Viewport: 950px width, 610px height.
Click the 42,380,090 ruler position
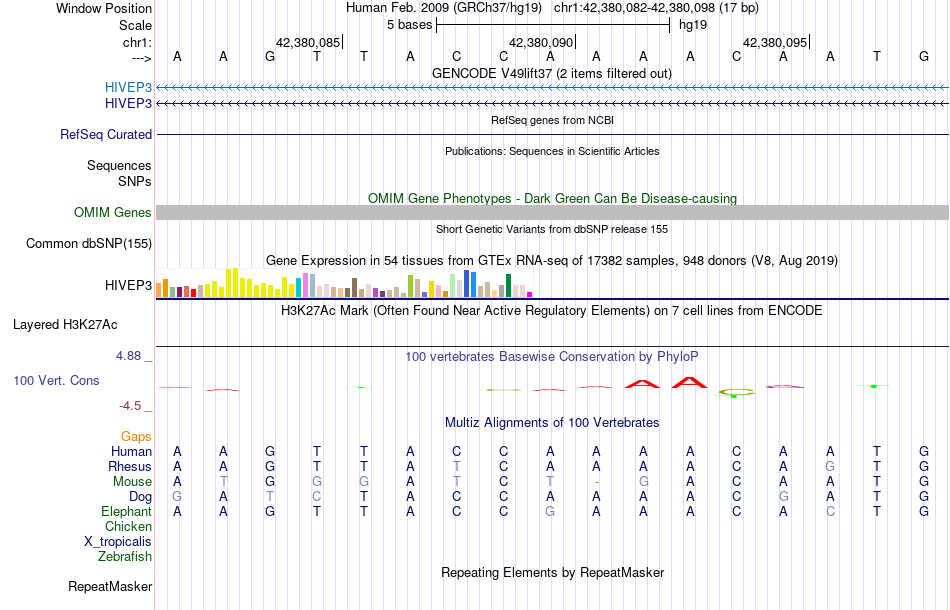pyautogui.click(x=541, y=42)
